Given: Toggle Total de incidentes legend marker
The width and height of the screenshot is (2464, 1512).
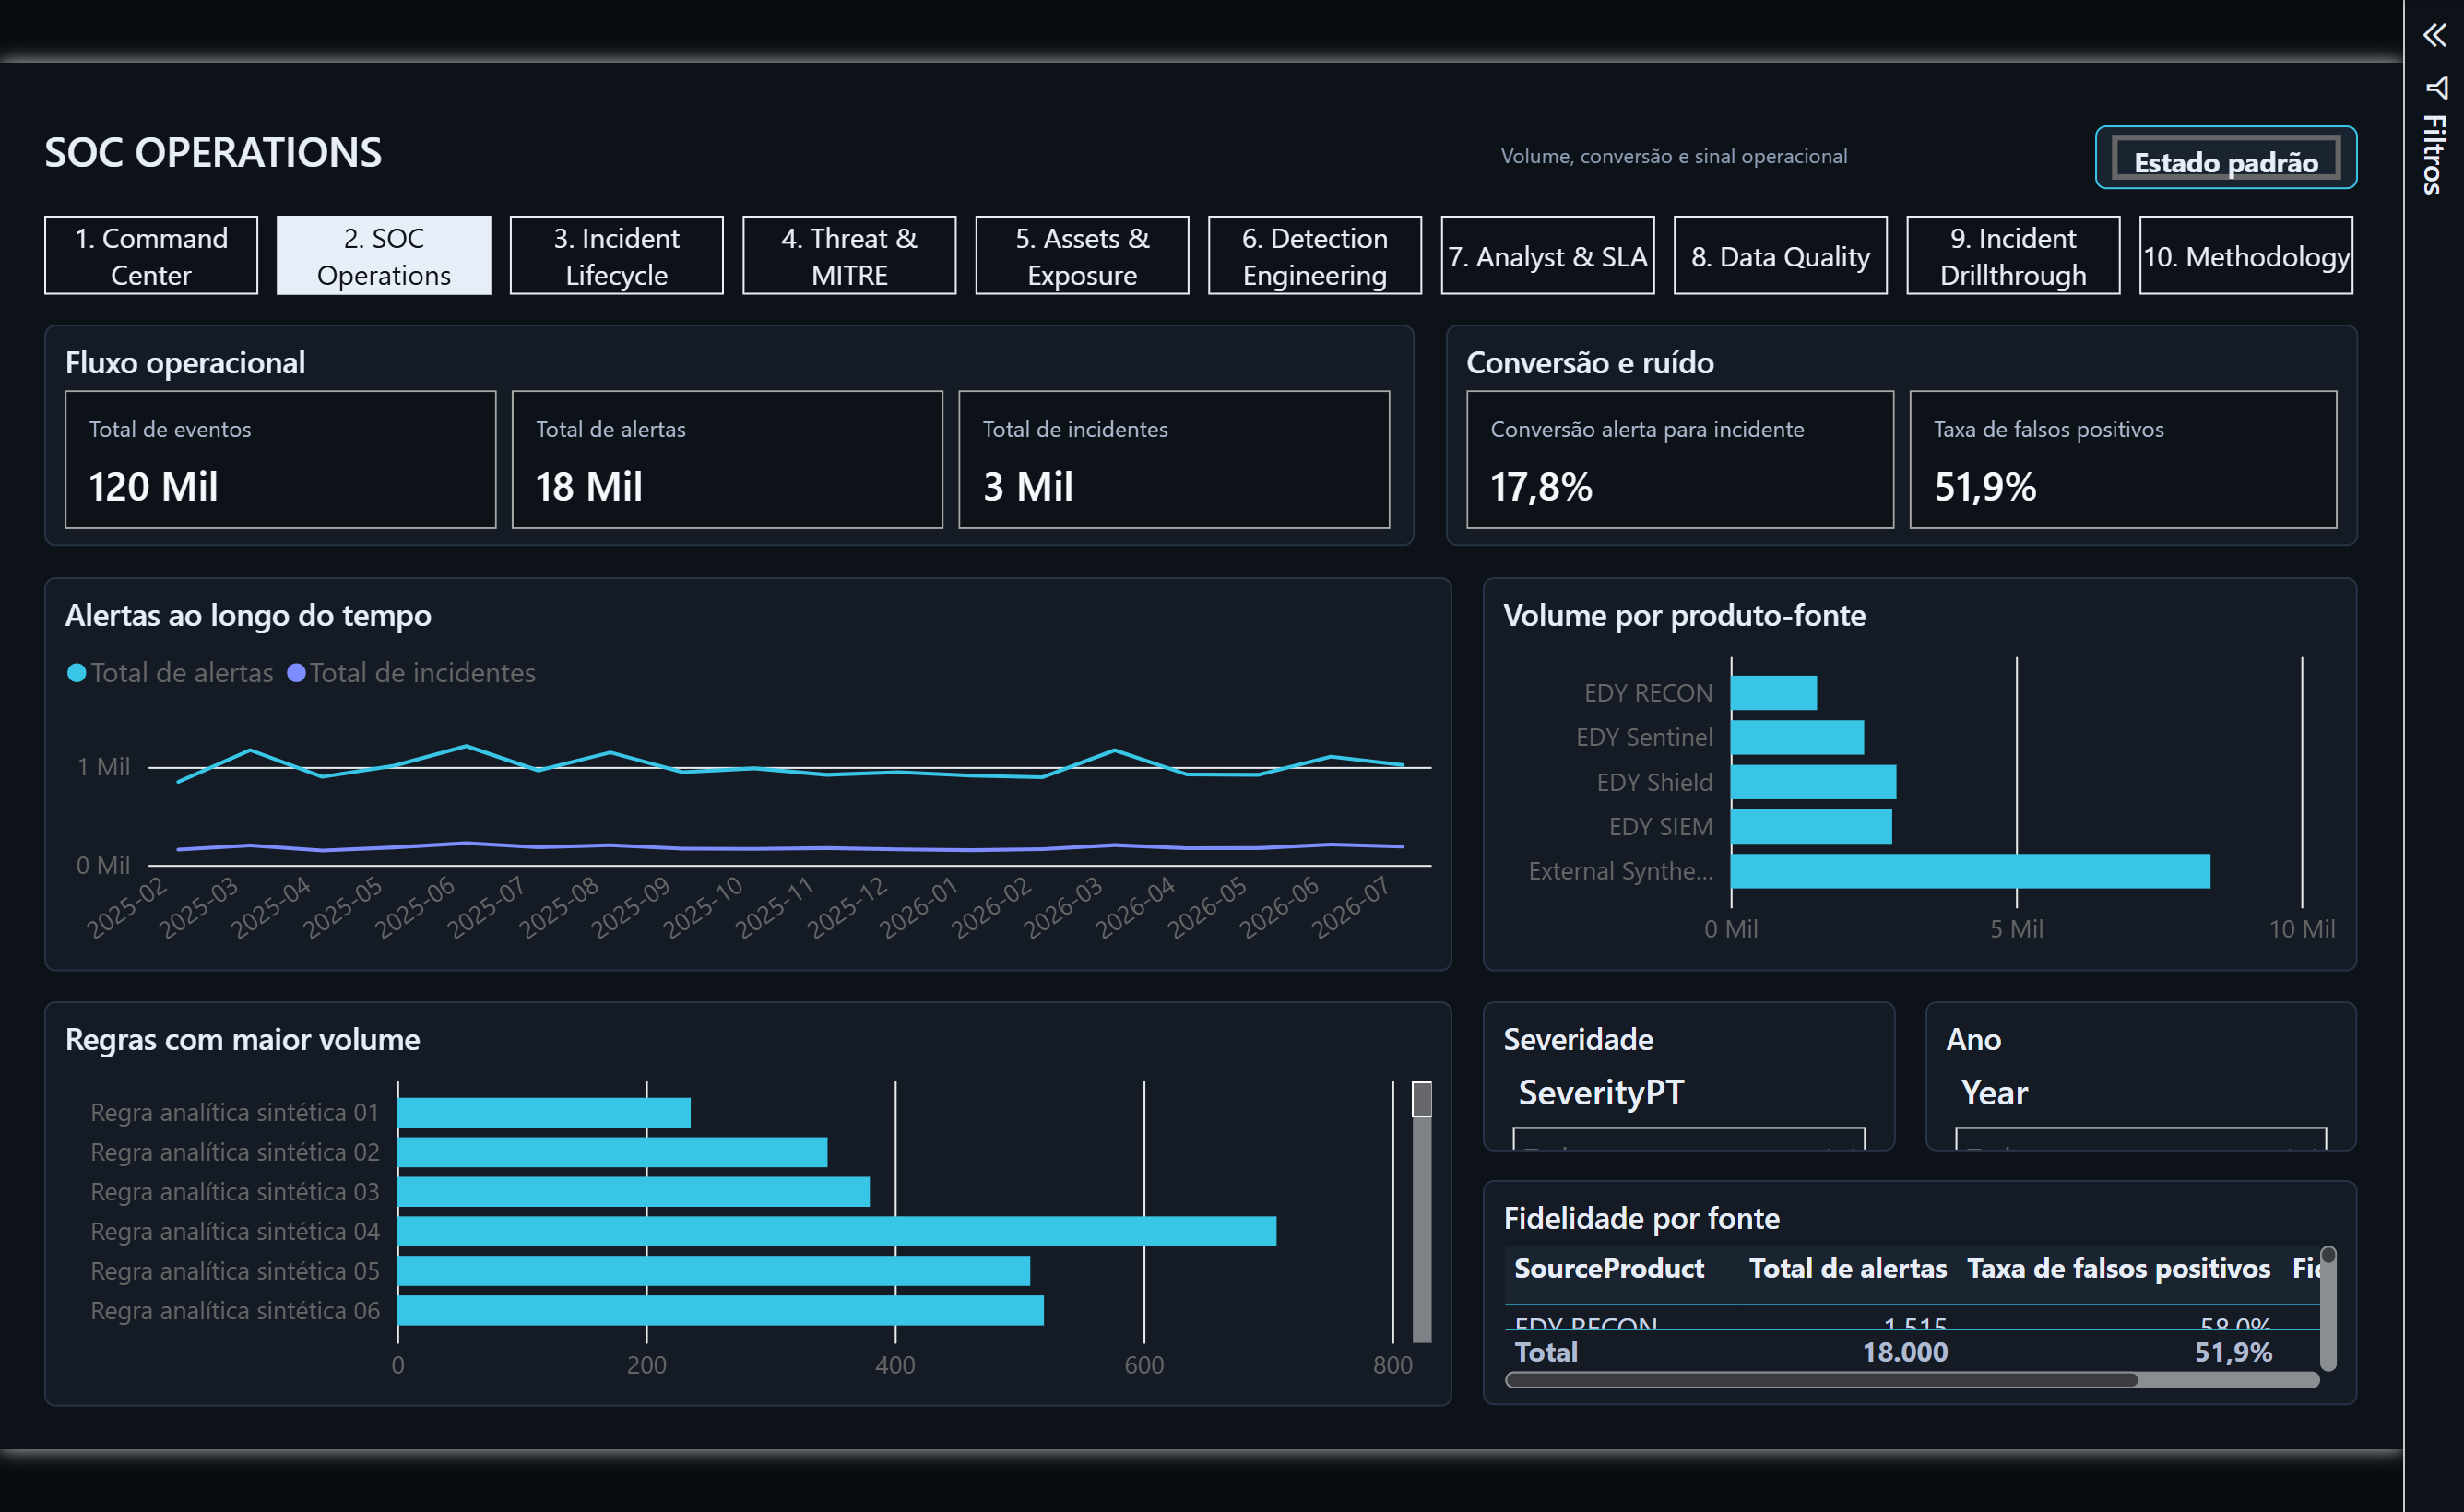Looking at the screenshot, I should (296, 673).
